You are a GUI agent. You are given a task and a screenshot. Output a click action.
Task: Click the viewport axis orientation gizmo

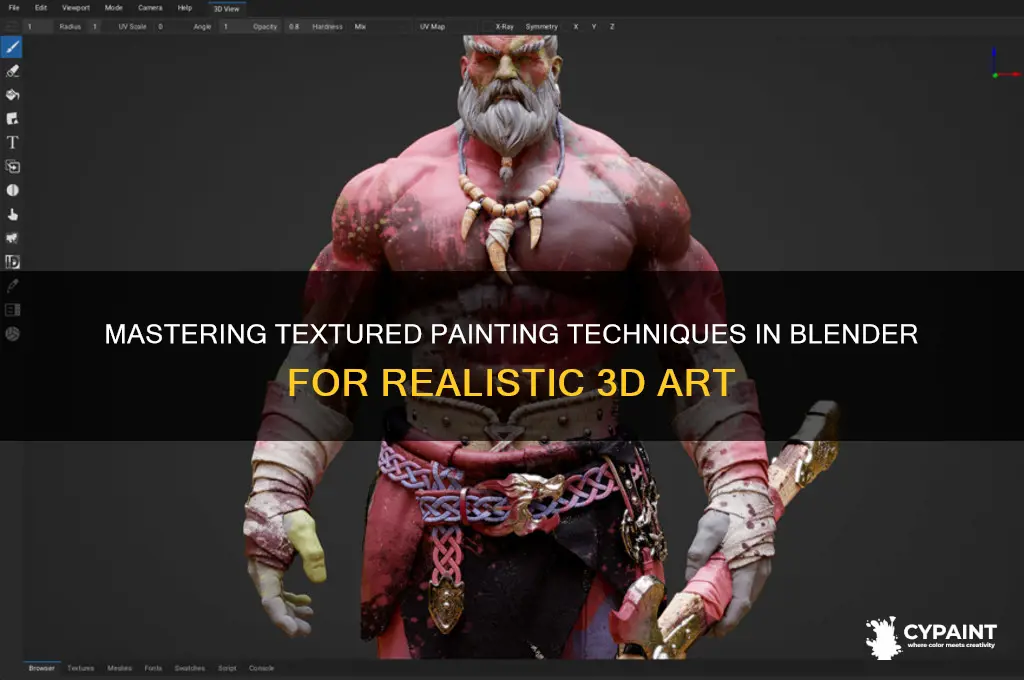click(x=1004, y=63)
